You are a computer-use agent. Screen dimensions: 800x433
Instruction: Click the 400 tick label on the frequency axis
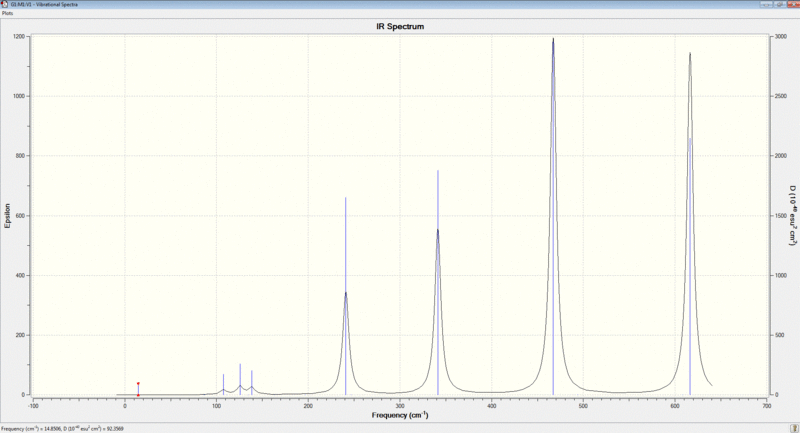[x=491, y=406]
